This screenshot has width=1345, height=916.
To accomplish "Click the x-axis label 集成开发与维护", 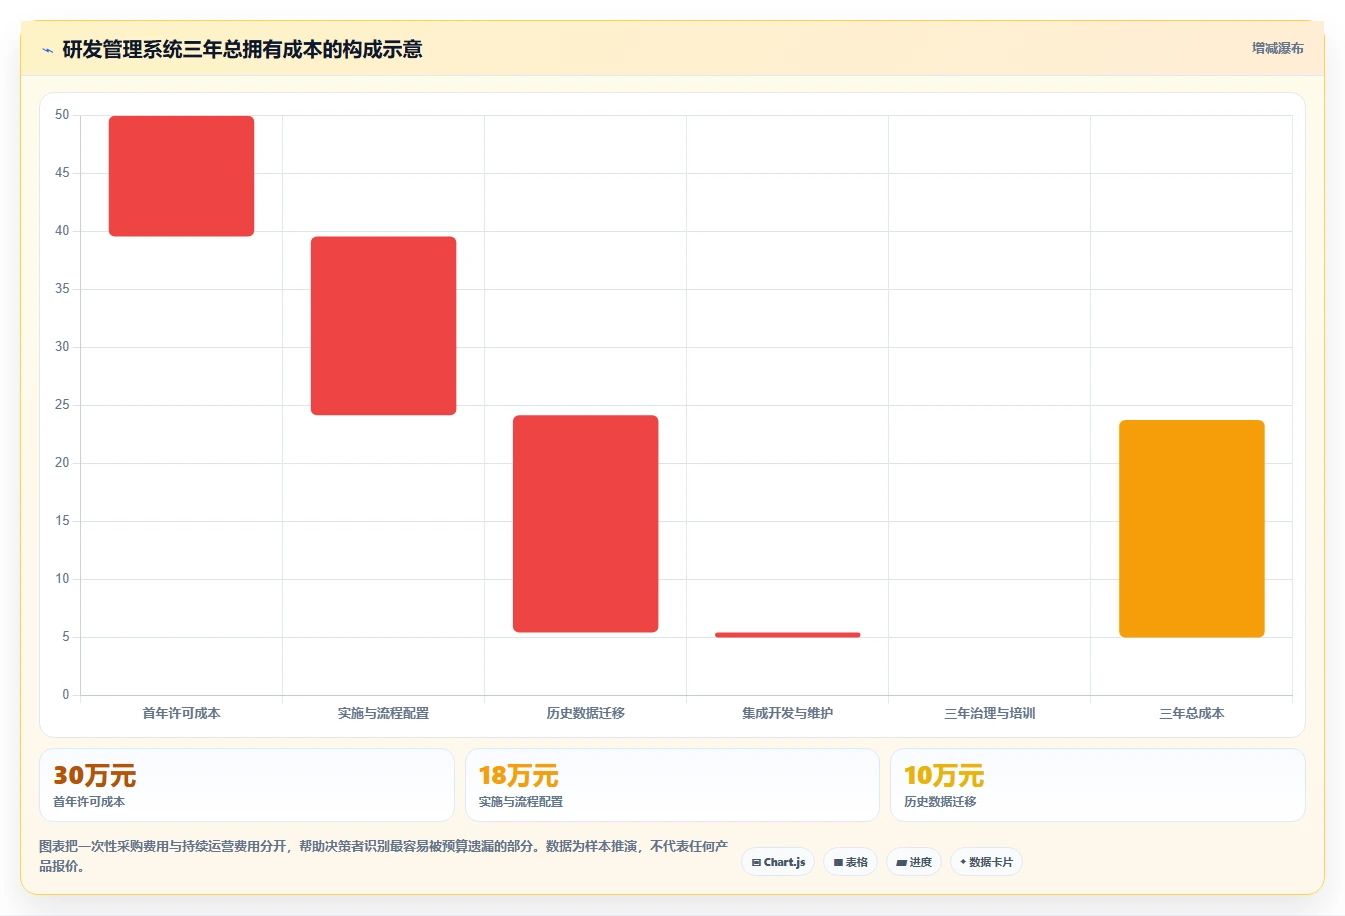I will click(787, 713).
